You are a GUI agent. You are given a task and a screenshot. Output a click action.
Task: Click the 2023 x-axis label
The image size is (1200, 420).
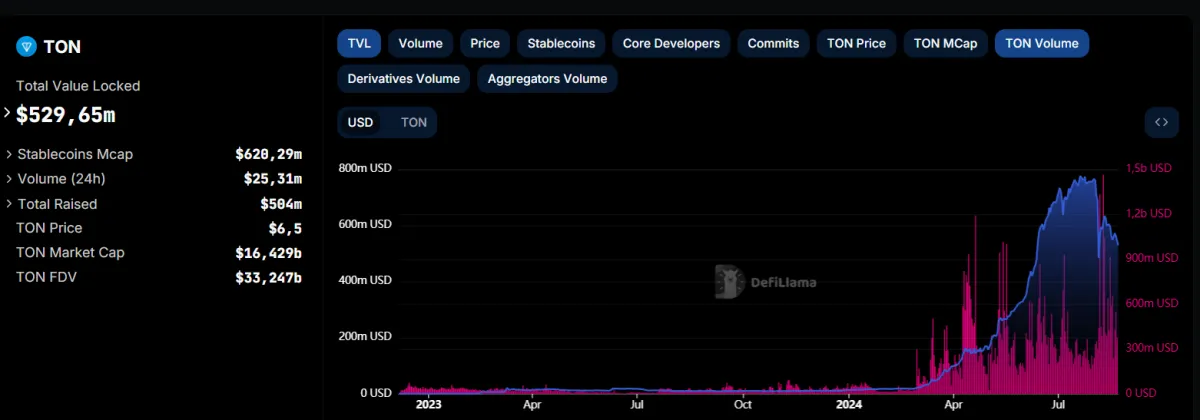tap(428, 405)
